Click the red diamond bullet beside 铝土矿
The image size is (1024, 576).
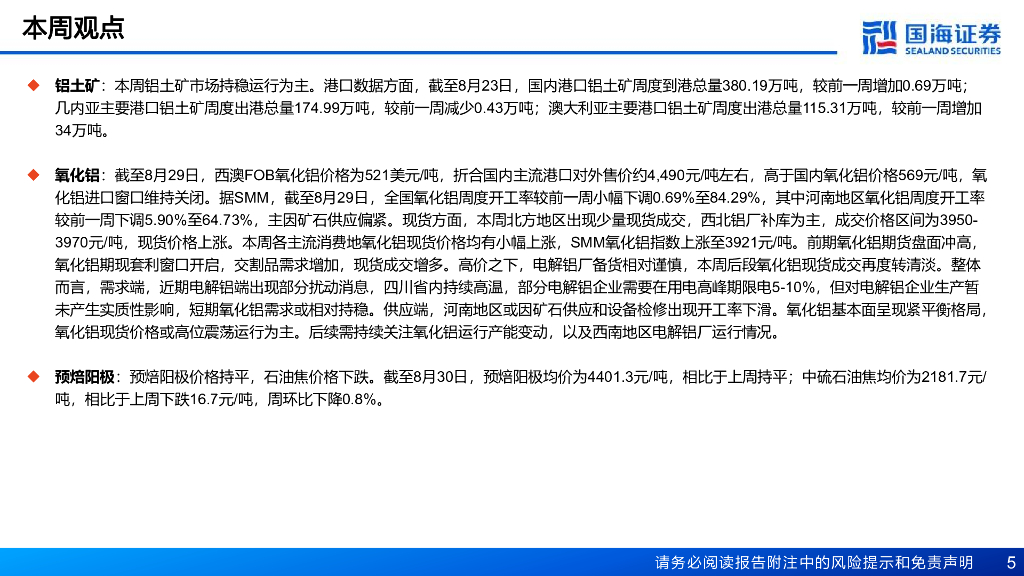tap(34, 86)
